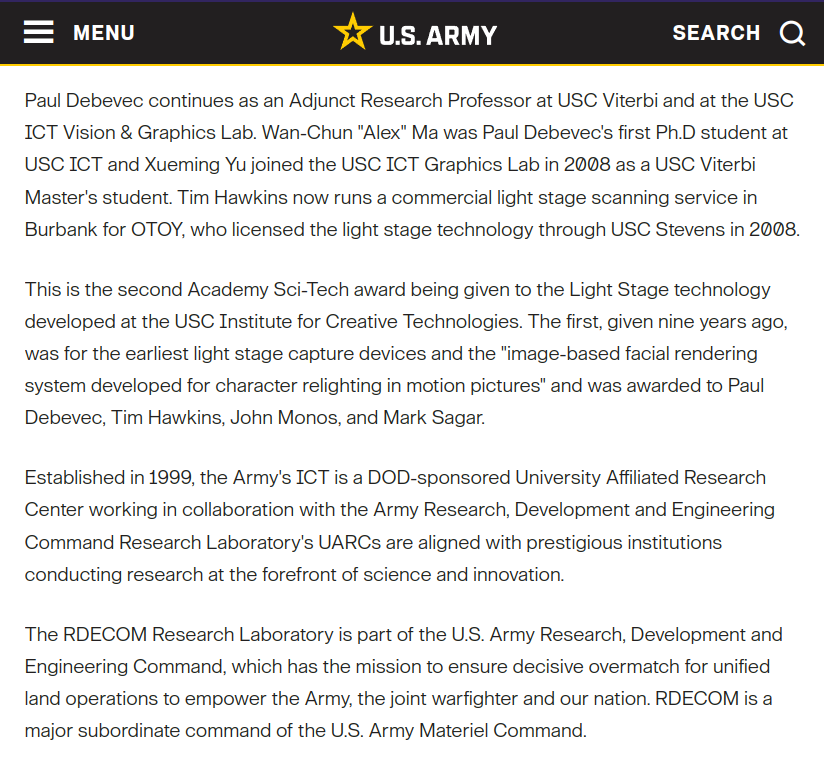Screen dimensions: 824x765
Task: Click the SEARCH label
Action: (716, 33)
